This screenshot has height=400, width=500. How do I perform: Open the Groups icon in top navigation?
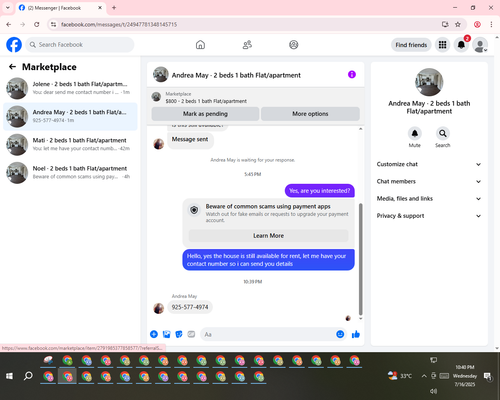pyautogui.click(x=294, y=45)
